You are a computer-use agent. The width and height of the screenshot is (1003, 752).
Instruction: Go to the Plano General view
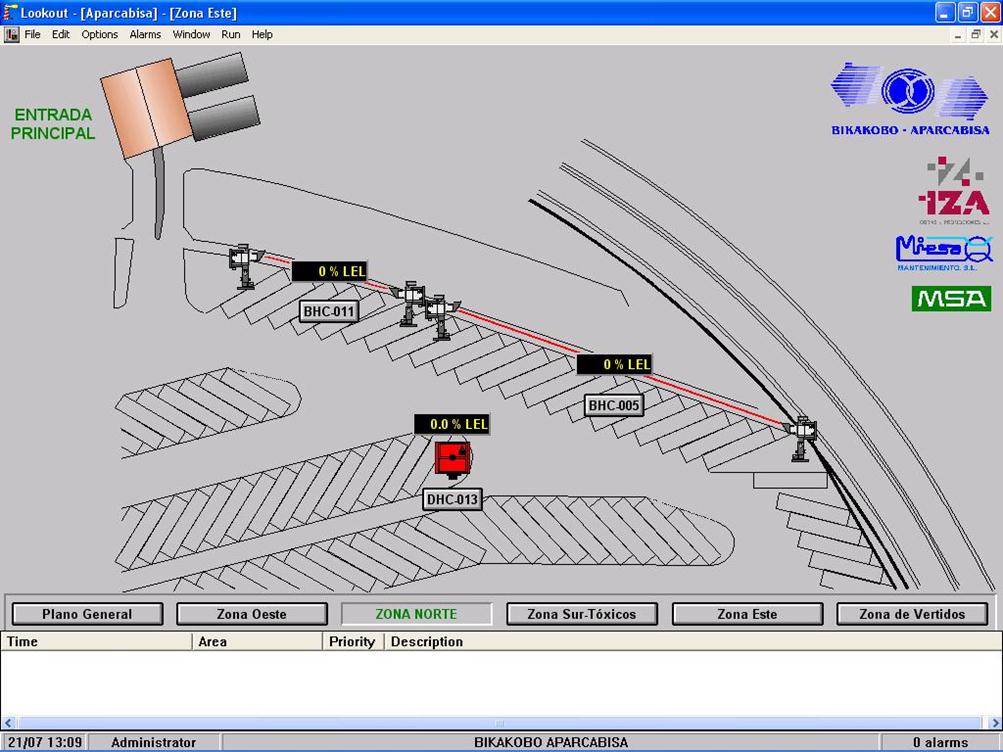pos(87,614)
